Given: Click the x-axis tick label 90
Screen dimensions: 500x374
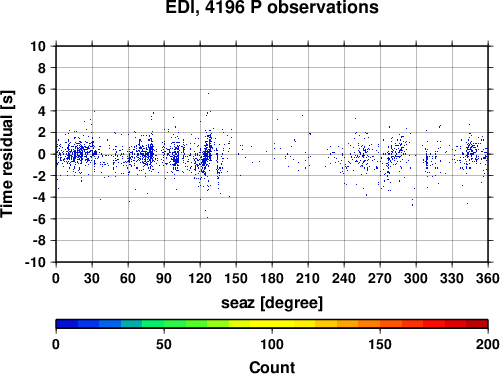Looking at the screenshot, I should (x=164, y=278).
